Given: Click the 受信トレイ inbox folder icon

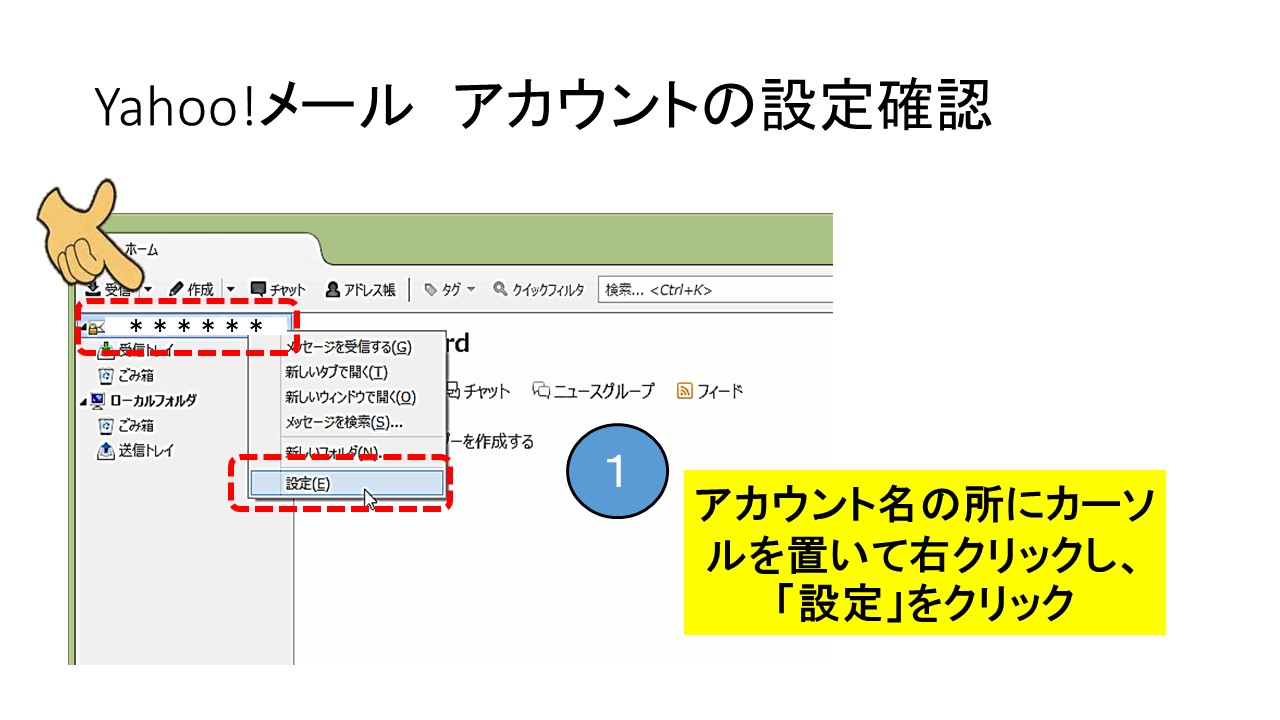Looking at the screenshot, I should tap(106, 350).
